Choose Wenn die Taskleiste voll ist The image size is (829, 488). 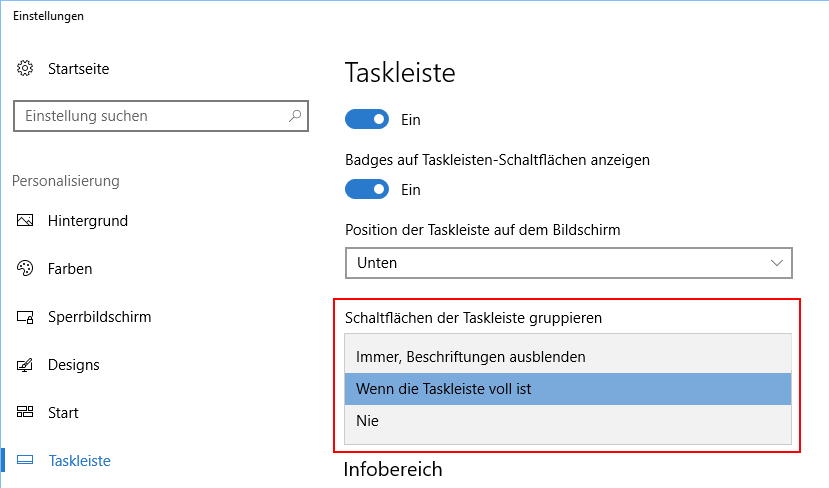coord(568,389)
